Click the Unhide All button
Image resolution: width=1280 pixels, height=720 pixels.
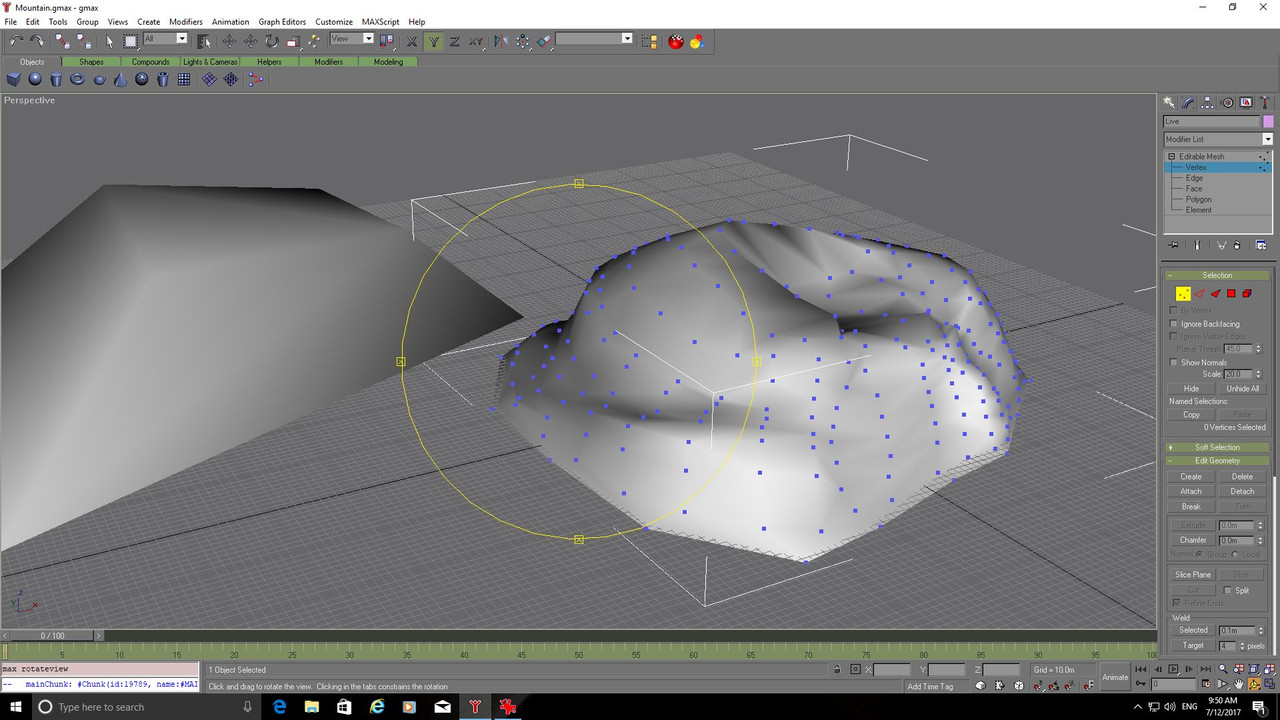tap(1243, 388)
